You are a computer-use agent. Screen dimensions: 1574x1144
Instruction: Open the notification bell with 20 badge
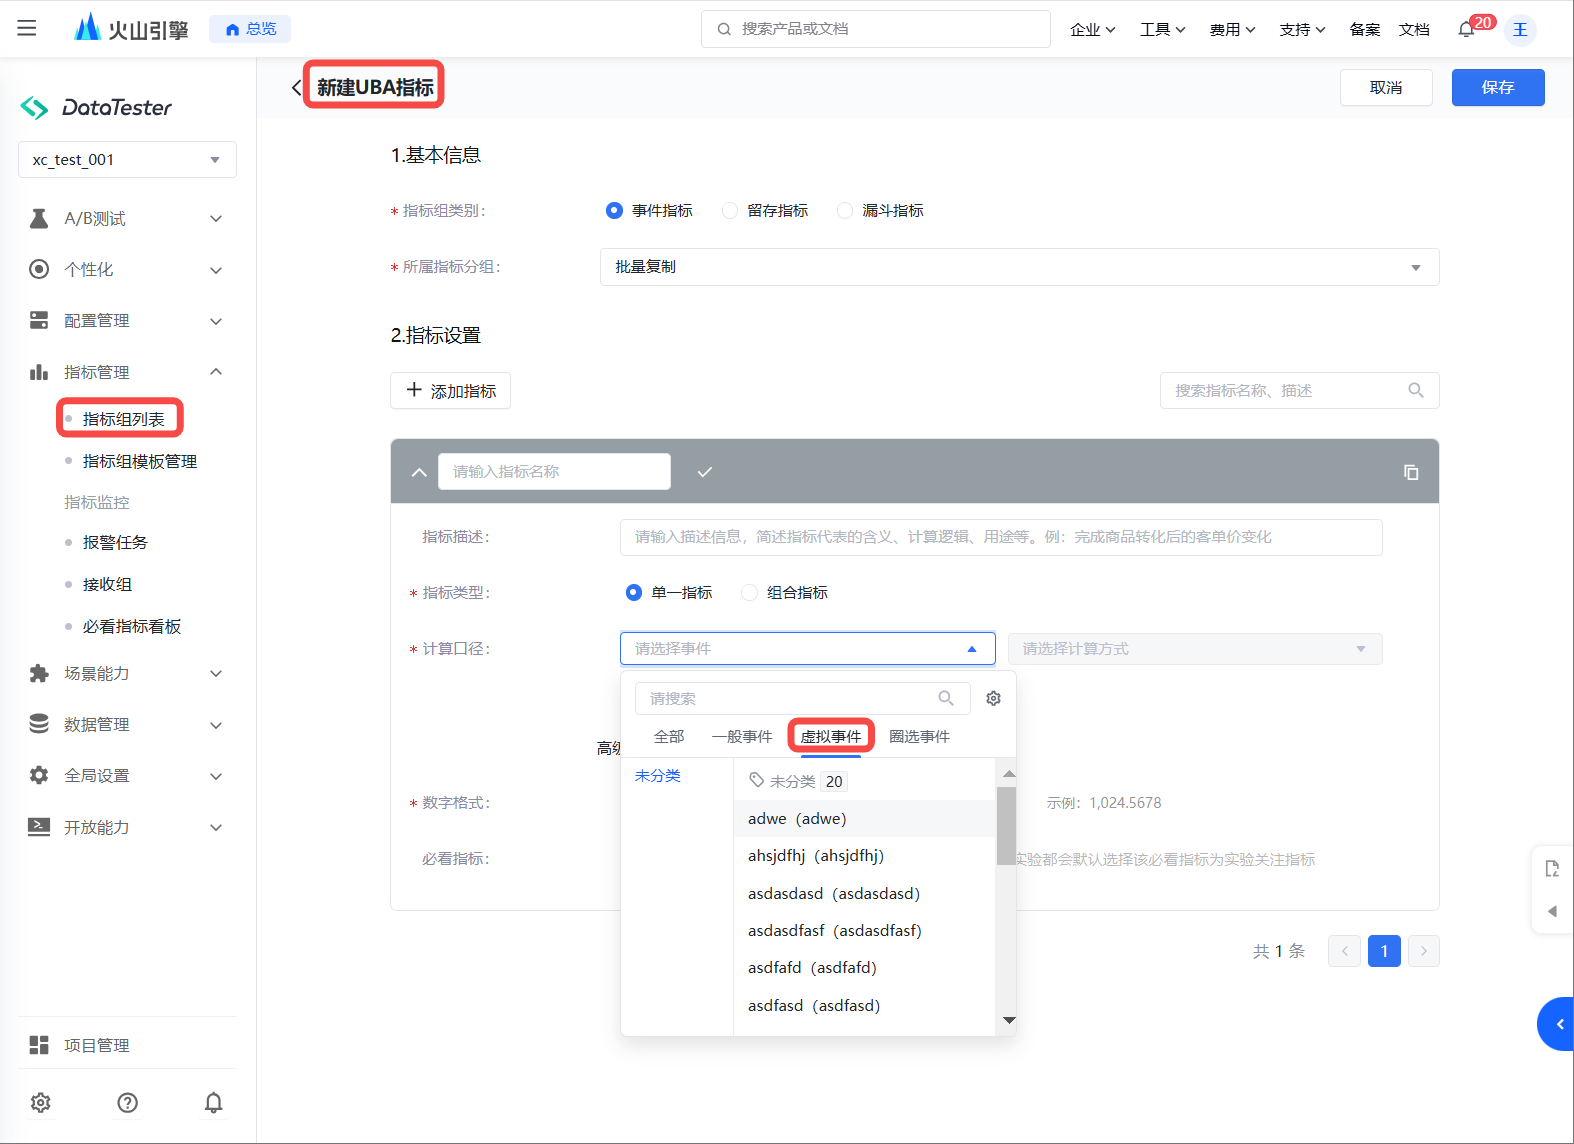pos(1466,29)
